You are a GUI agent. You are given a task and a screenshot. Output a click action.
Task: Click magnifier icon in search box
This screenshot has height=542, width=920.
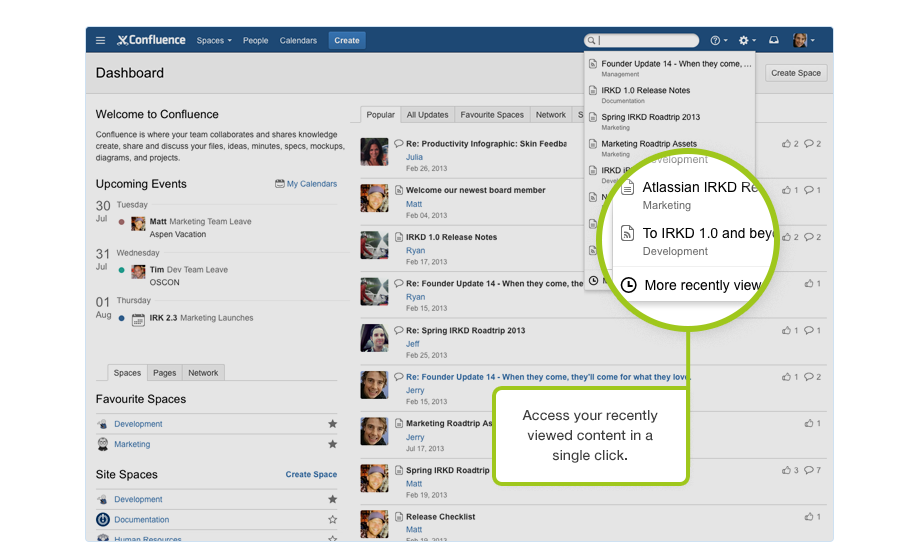[x=591, y=40]
